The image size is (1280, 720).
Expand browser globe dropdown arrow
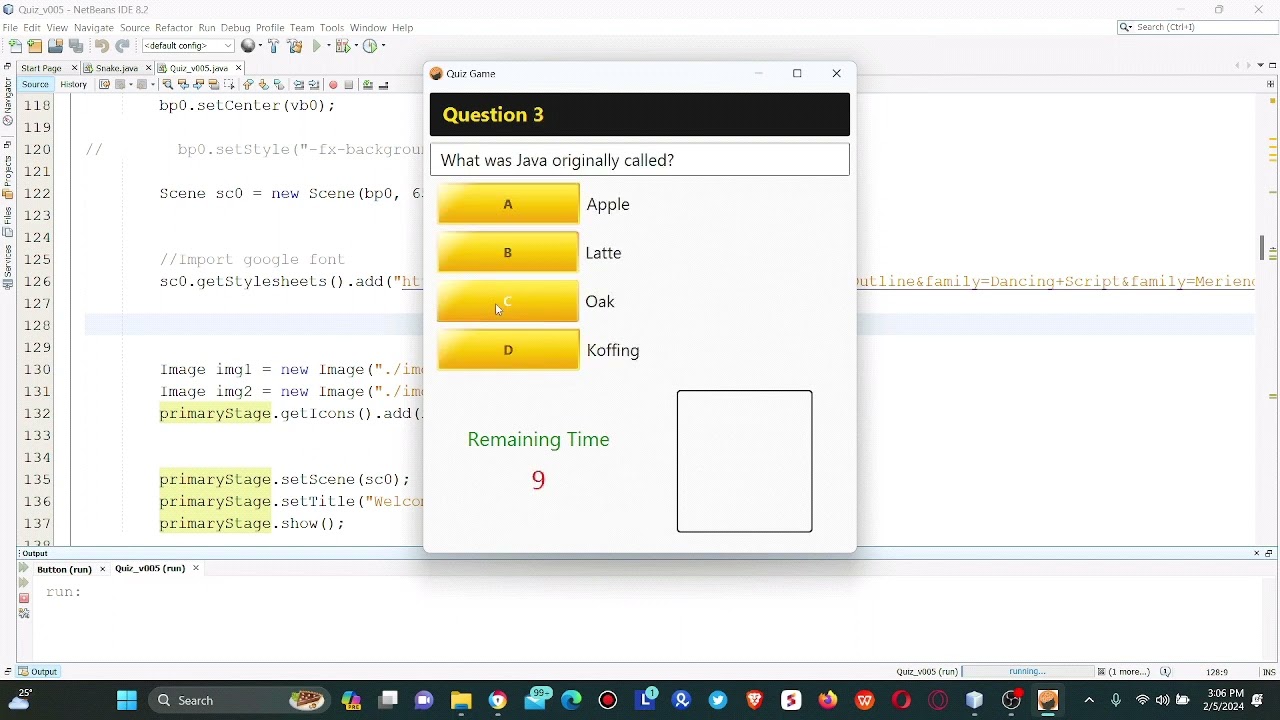[260, 46]
